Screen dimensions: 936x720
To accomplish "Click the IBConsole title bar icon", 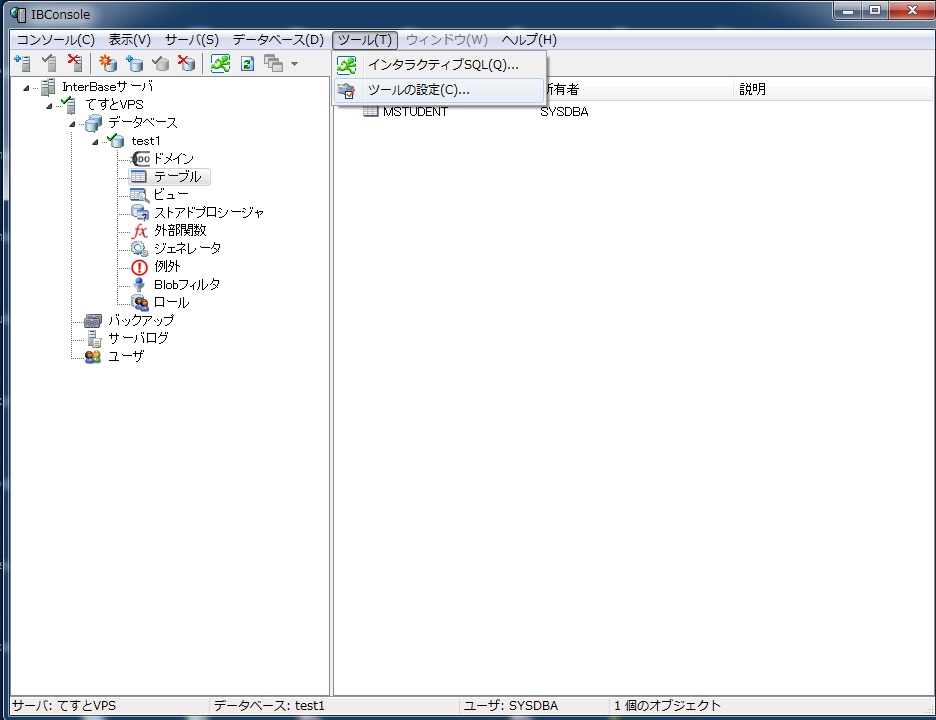I will coord(19,14).
